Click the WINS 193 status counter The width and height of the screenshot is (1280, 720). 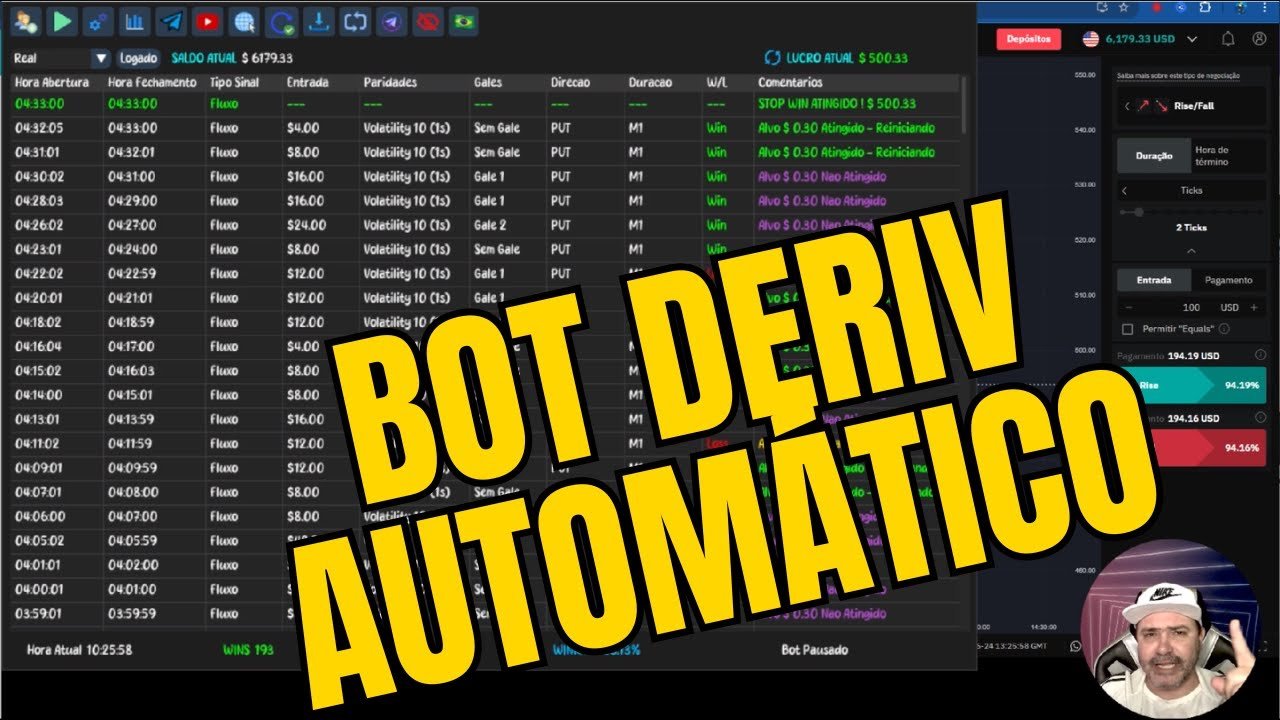(x=248, y=650)
